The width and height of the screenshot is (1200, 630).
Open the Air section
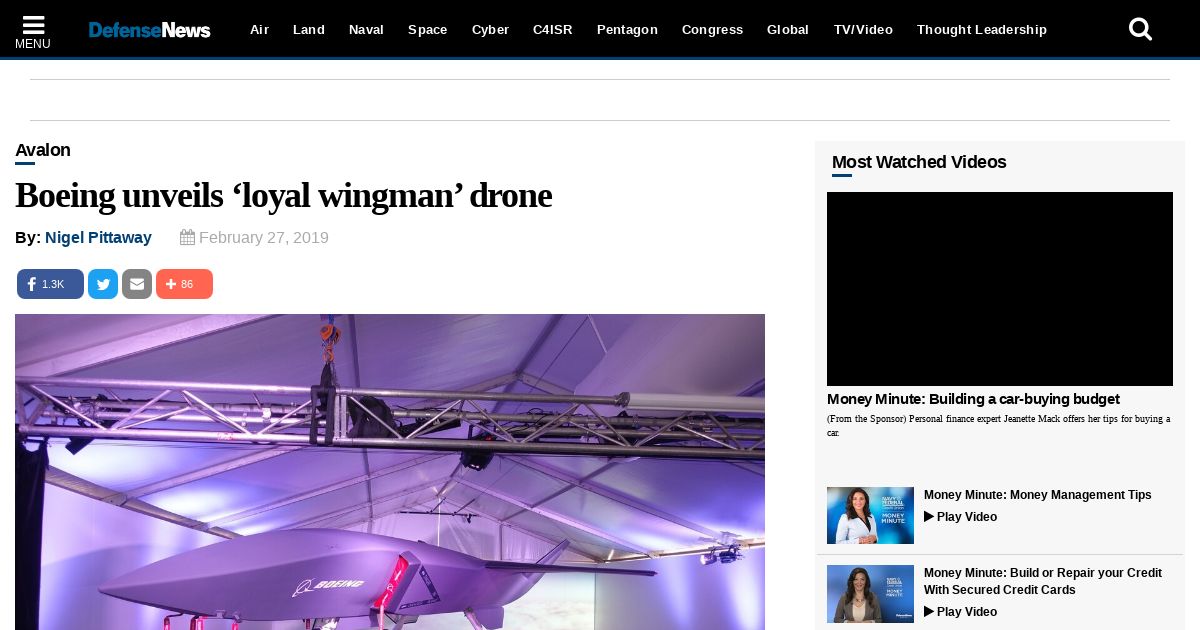(259, 30)
